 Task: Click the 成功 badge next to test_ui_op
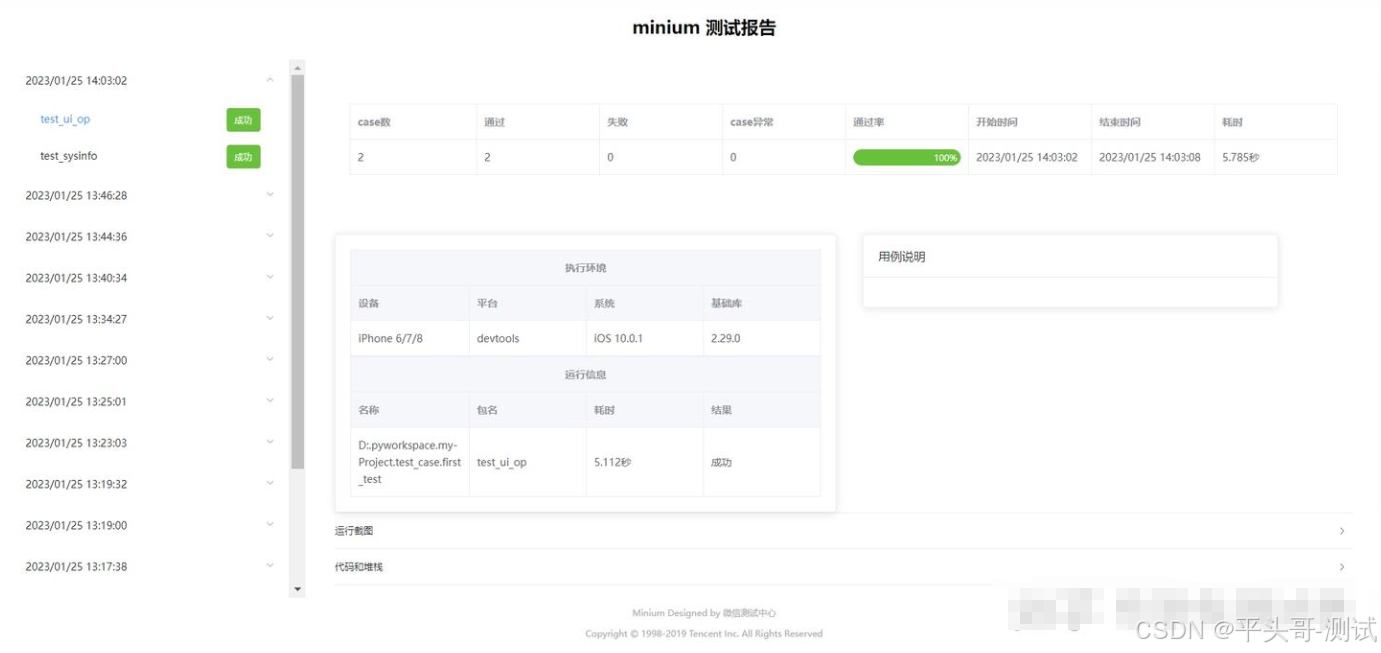tap(243, 120)
